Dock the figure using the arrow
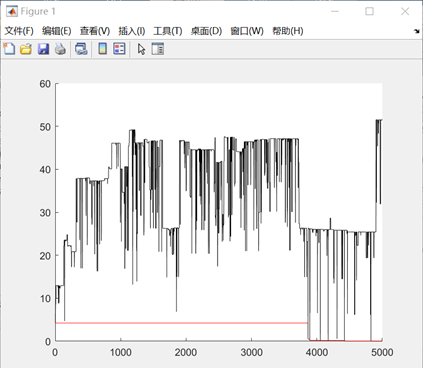423x368 pixels. (417, 31)
